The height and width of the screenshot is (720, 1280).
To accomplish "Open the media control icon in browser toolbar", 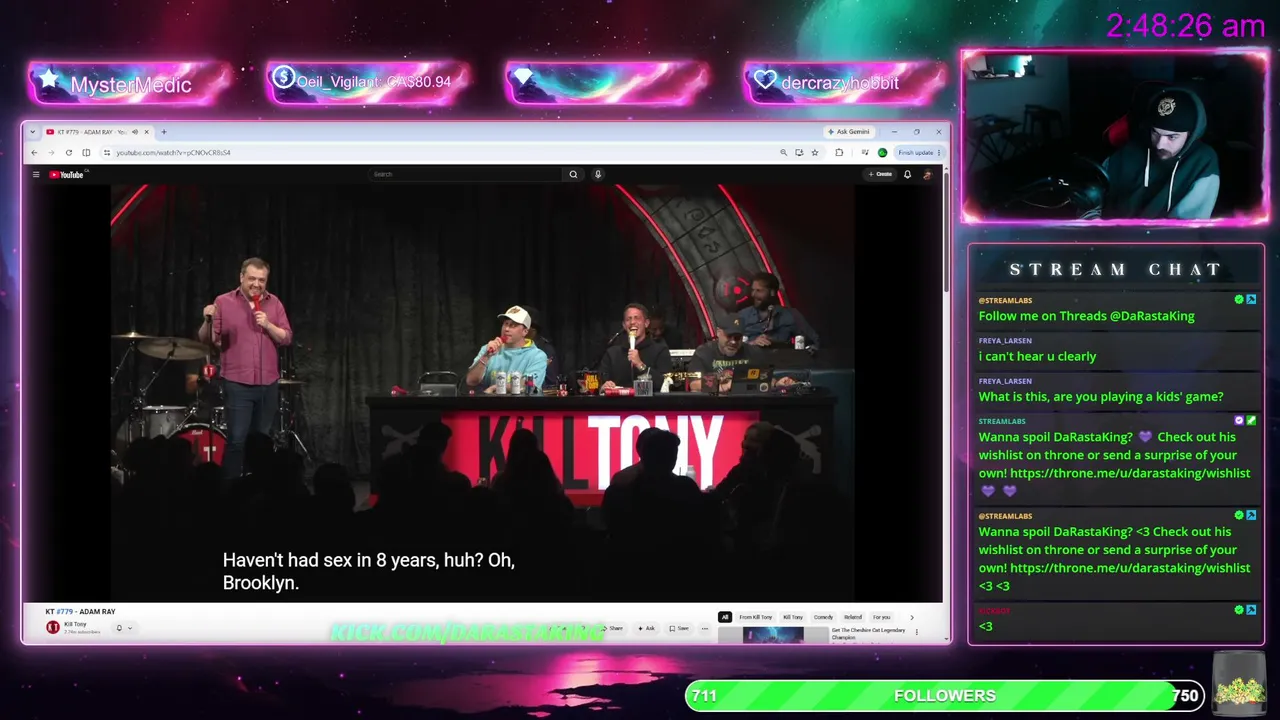I will pyautogui.click(x=863, y=152).
